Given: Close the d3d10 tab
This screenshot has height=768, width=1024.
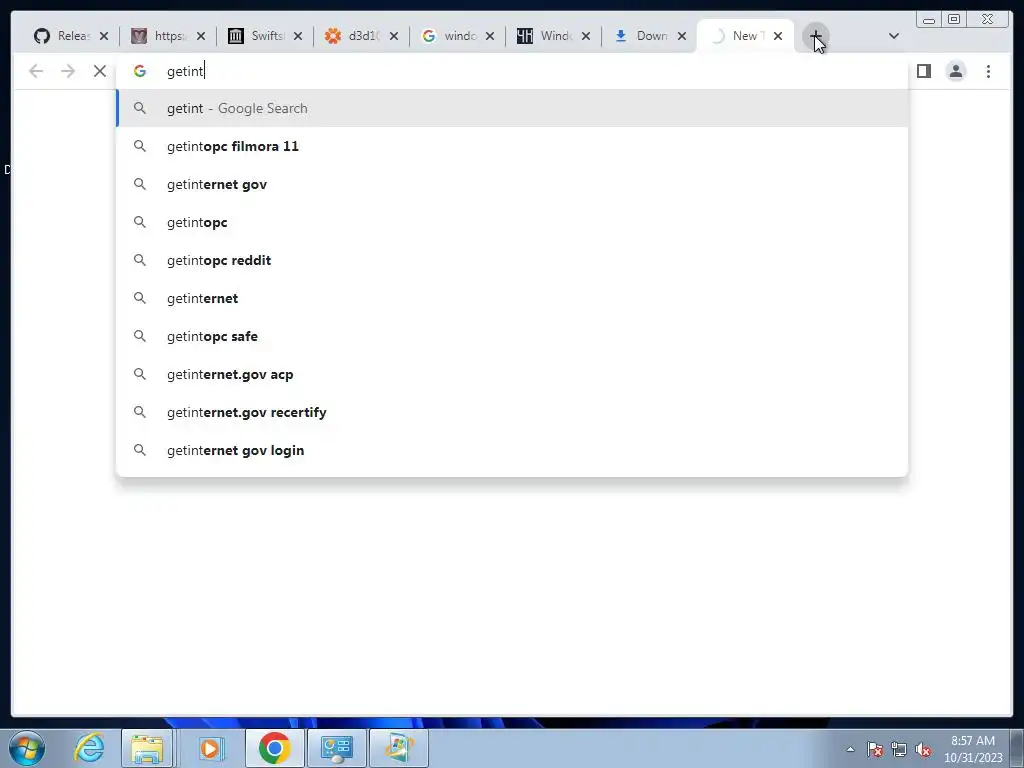Looking at the screenshot, I should [x=394, y=36].
